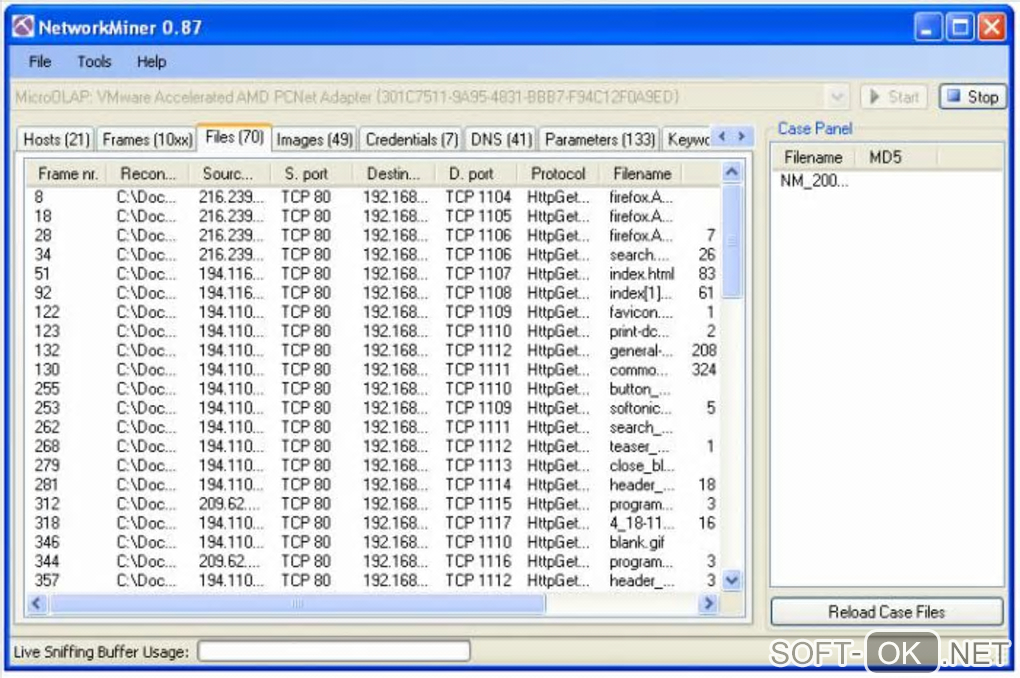1020x678 pixels.
Task: Switch to the Hosts (21) tab
Action: point(56,139)
